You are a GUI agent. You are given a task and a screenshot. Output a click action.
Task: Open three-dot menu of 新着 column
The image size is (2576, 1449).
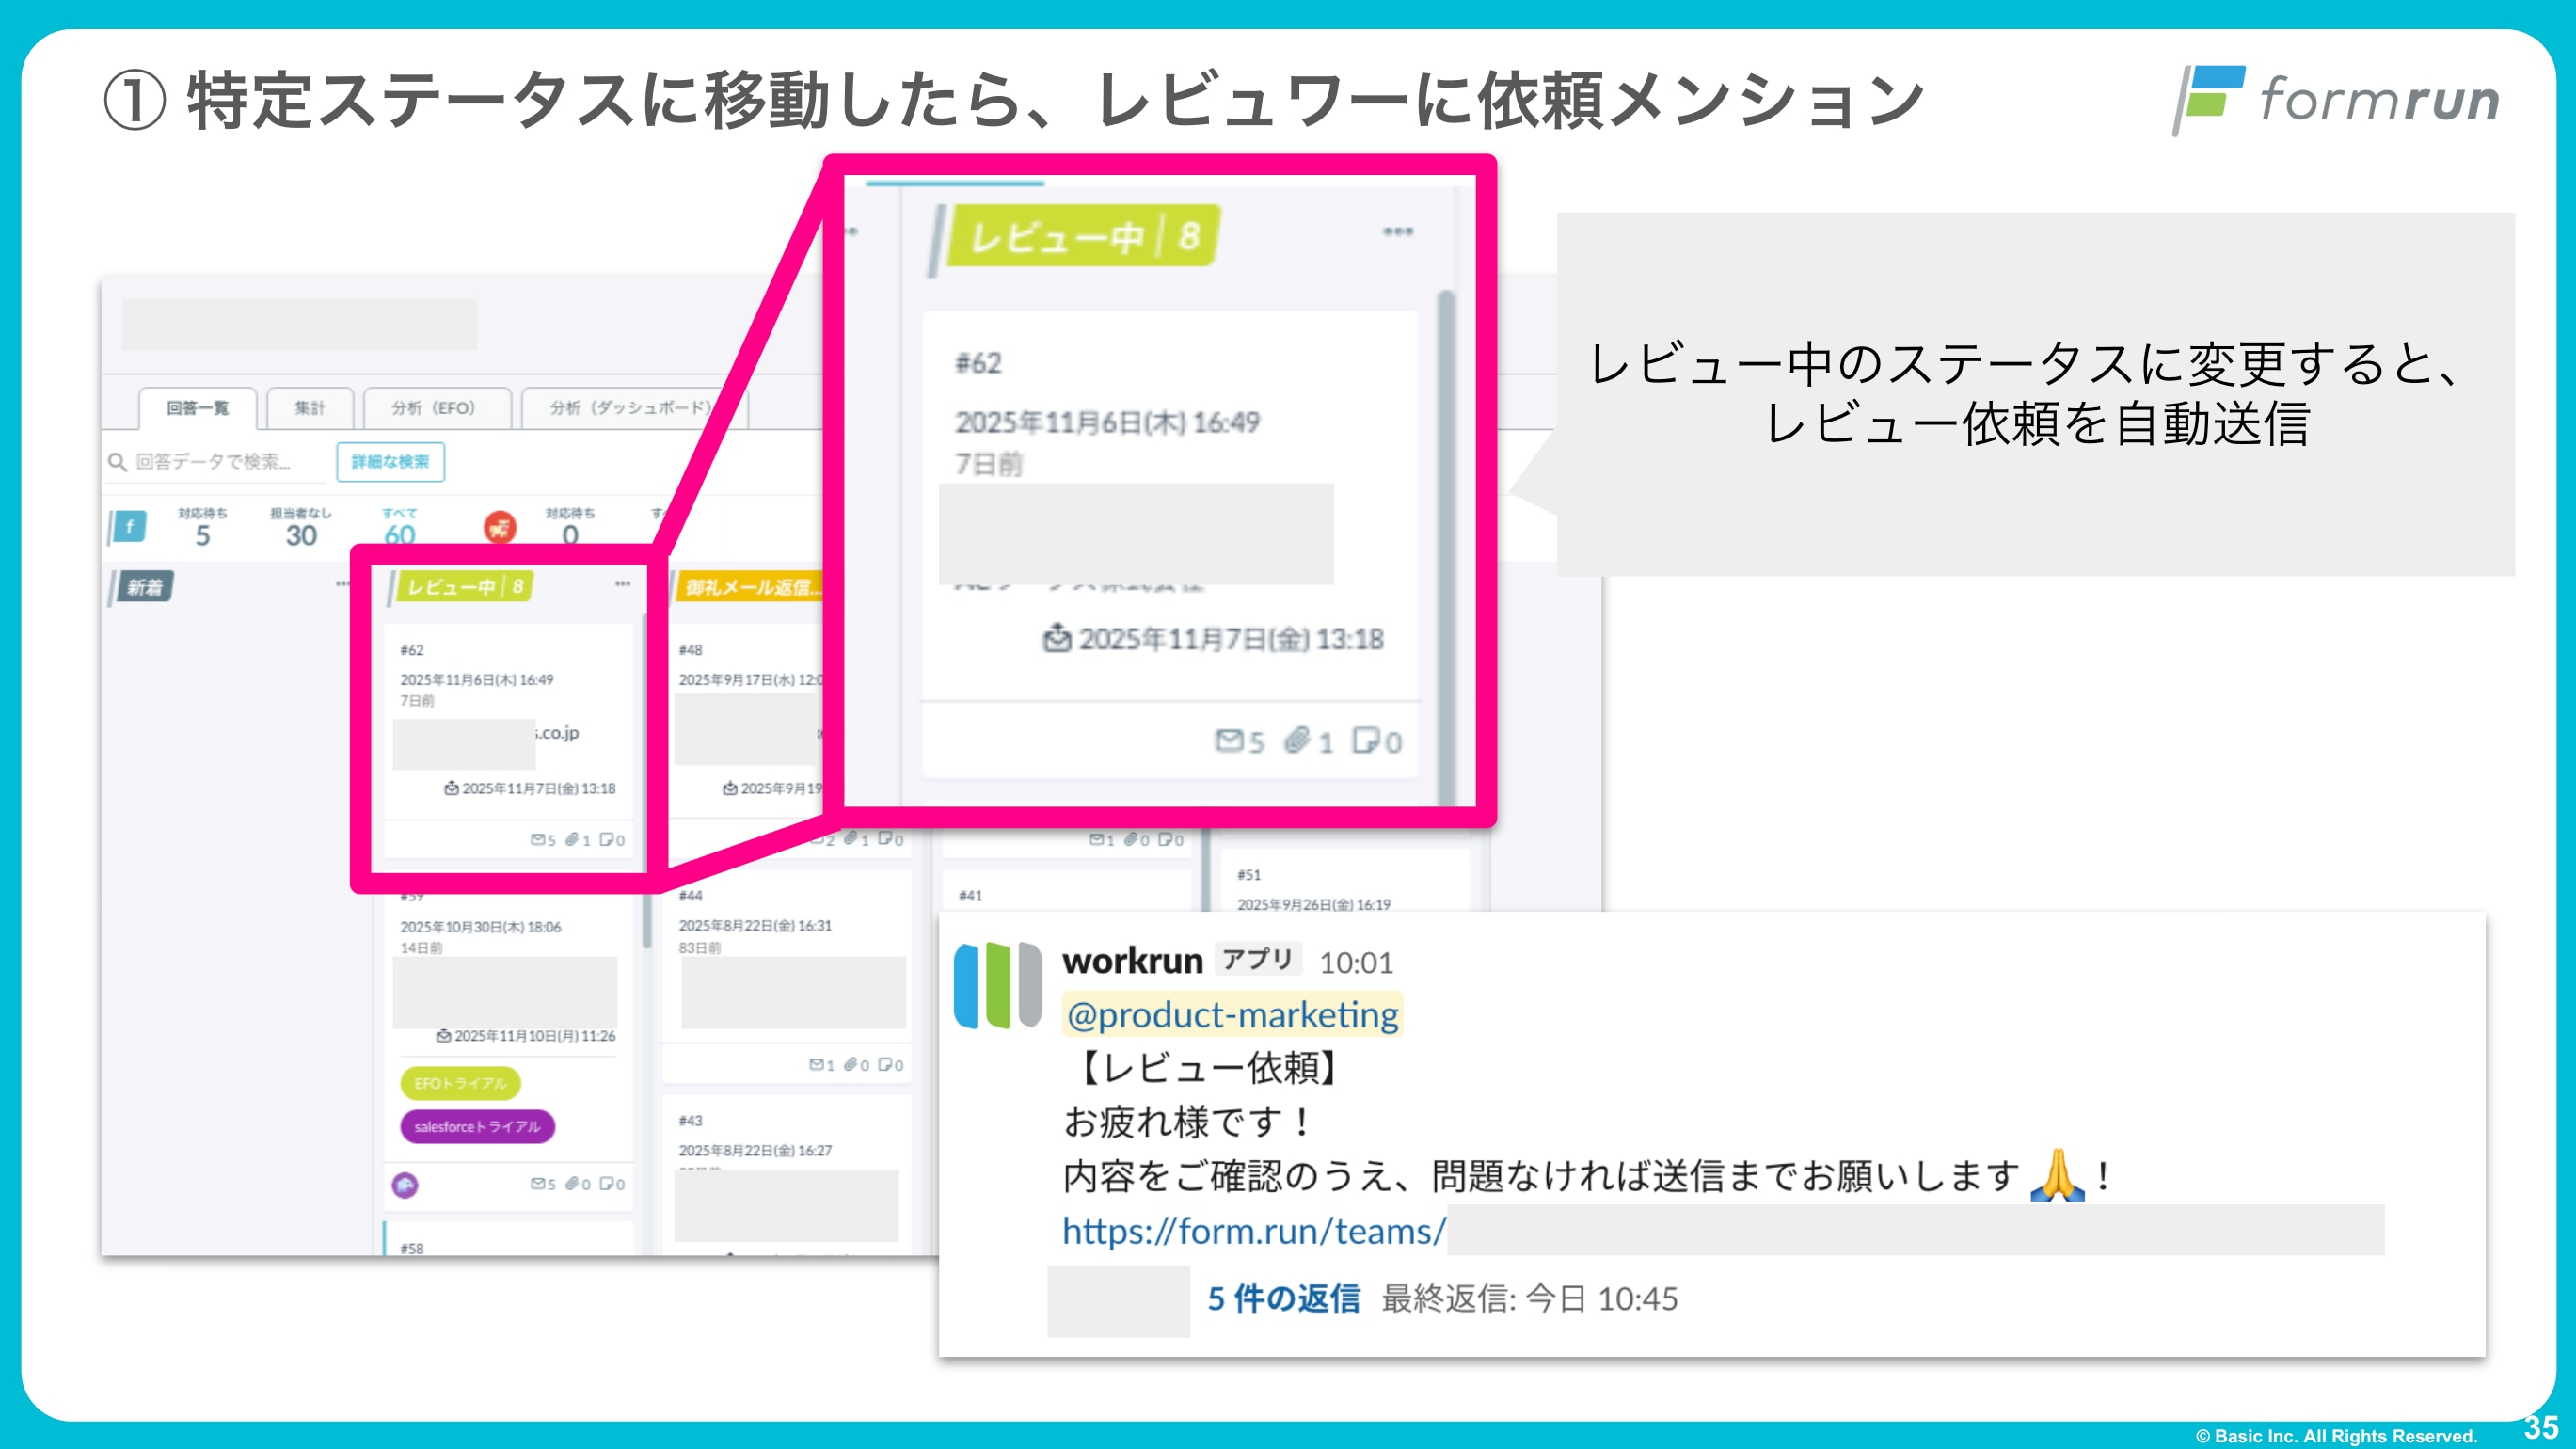coord(342,584)
